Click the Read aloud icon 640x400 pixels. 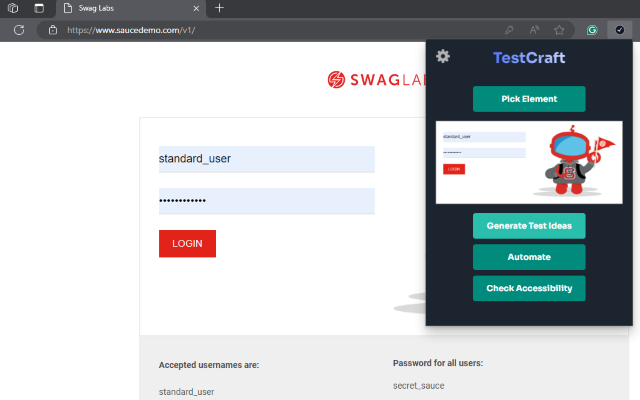click(x=534, y=30)
